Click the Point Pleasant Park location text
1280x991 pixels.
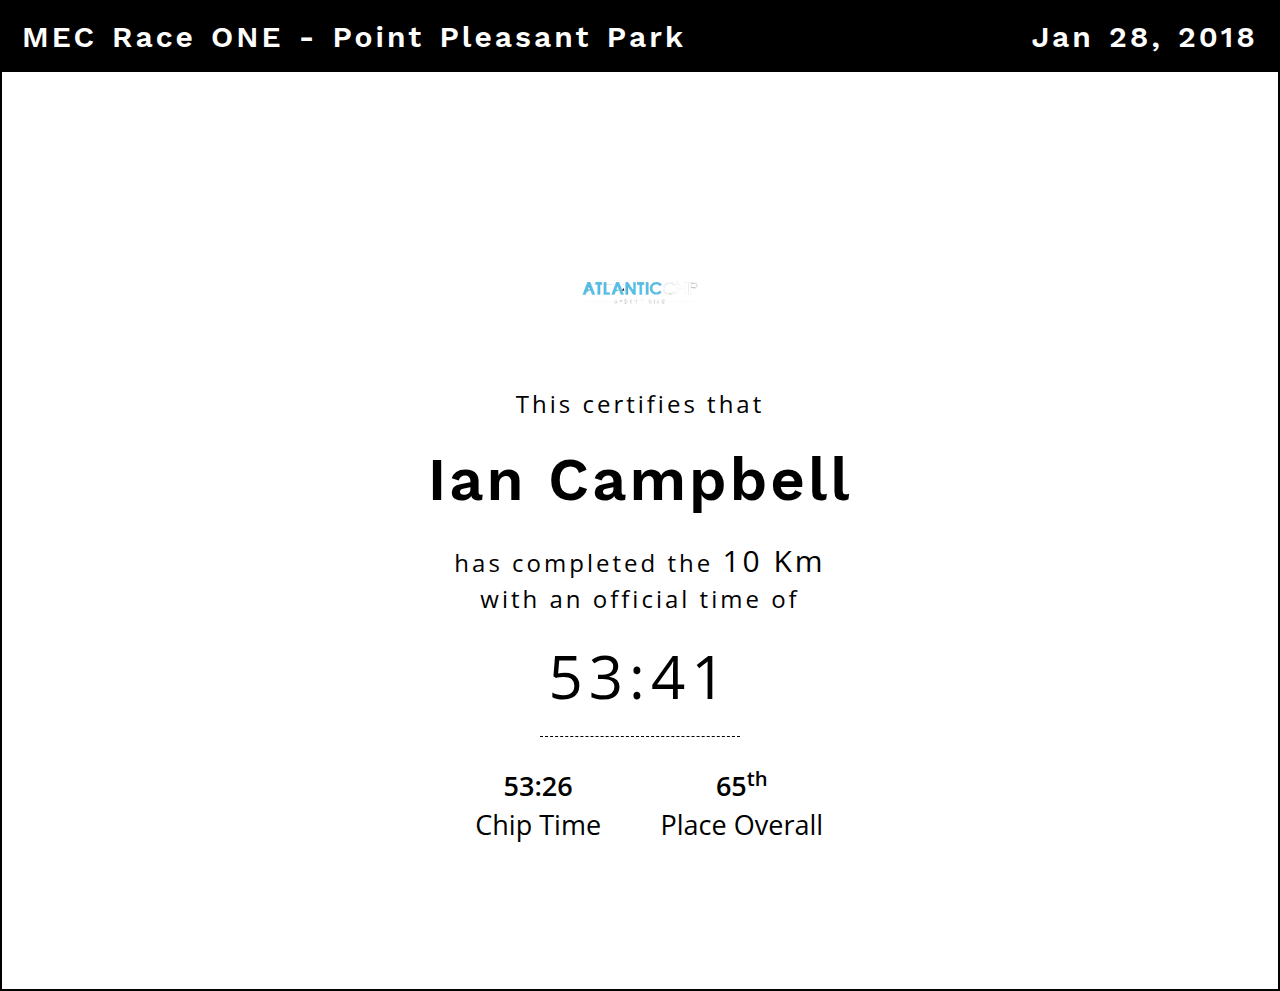point(508,38)
